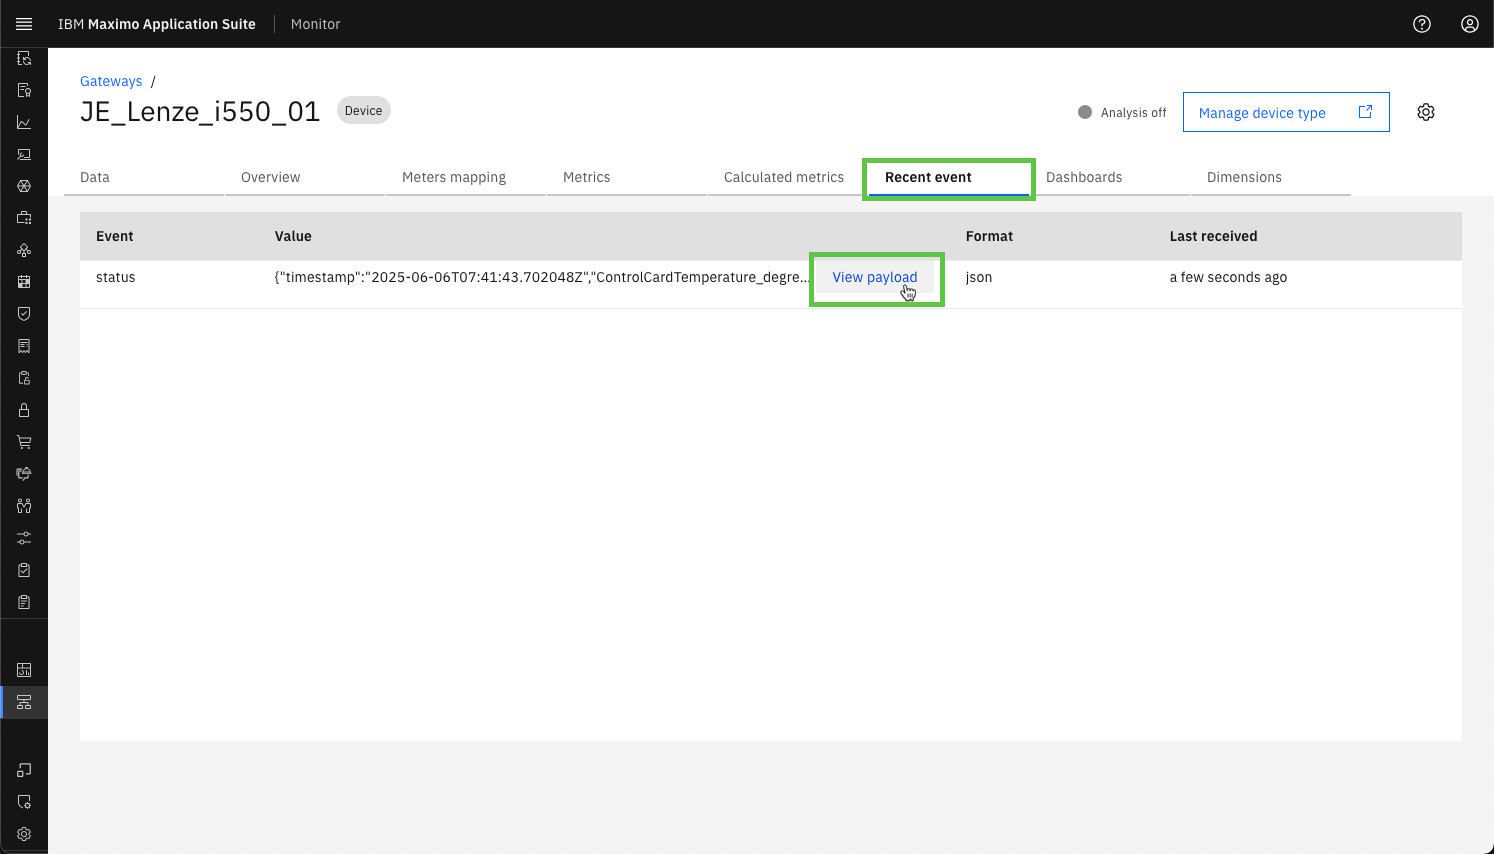Switch to the Overview tab
Viewport: 1494px width, 854px height.
[x=305, y=177]
